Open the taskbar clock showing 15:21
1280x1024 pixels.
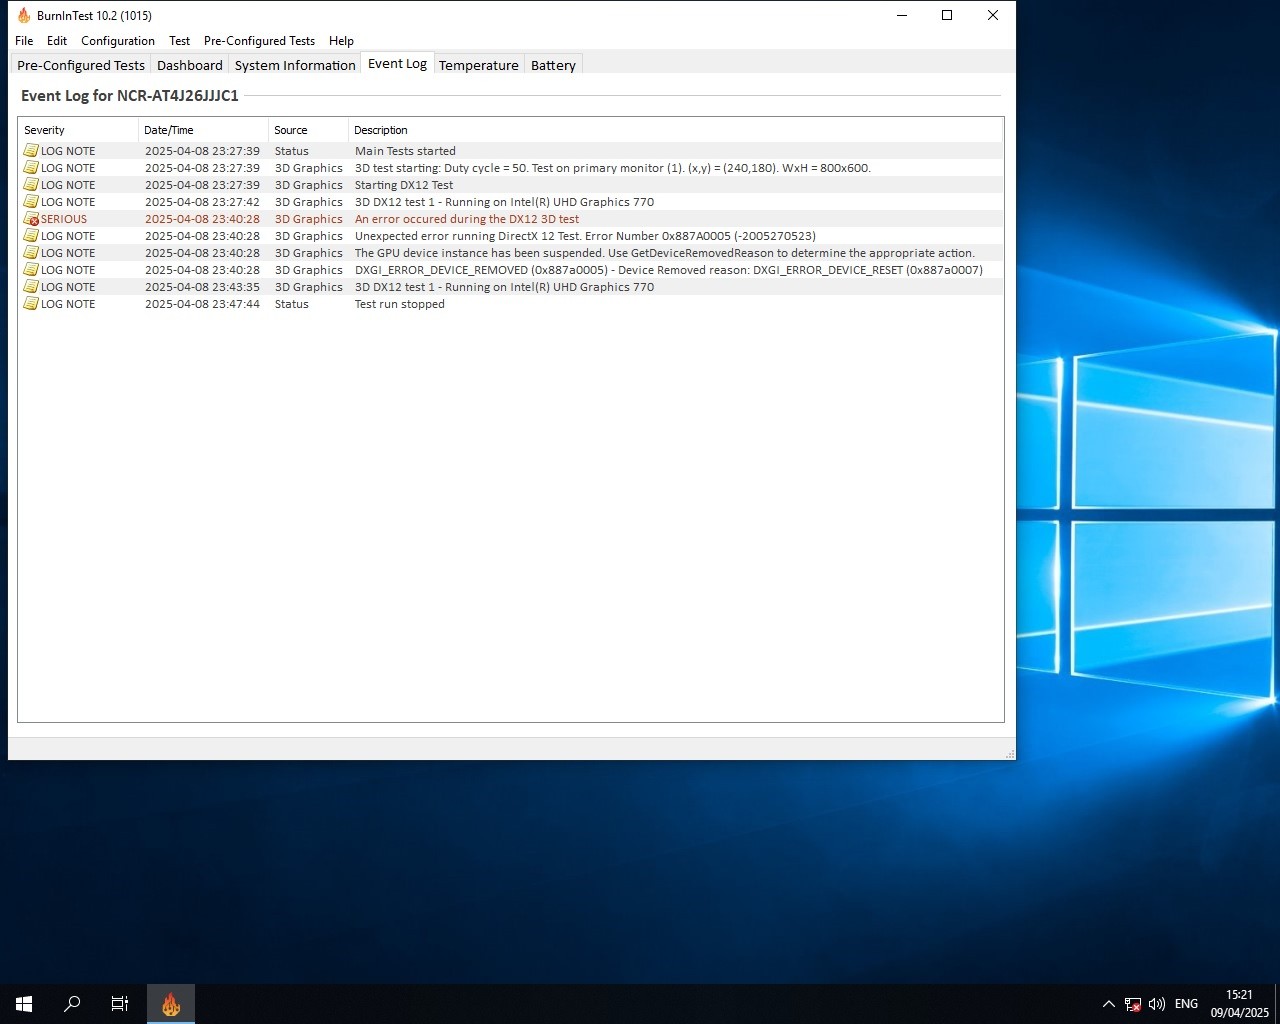tap(1240, 1004)
